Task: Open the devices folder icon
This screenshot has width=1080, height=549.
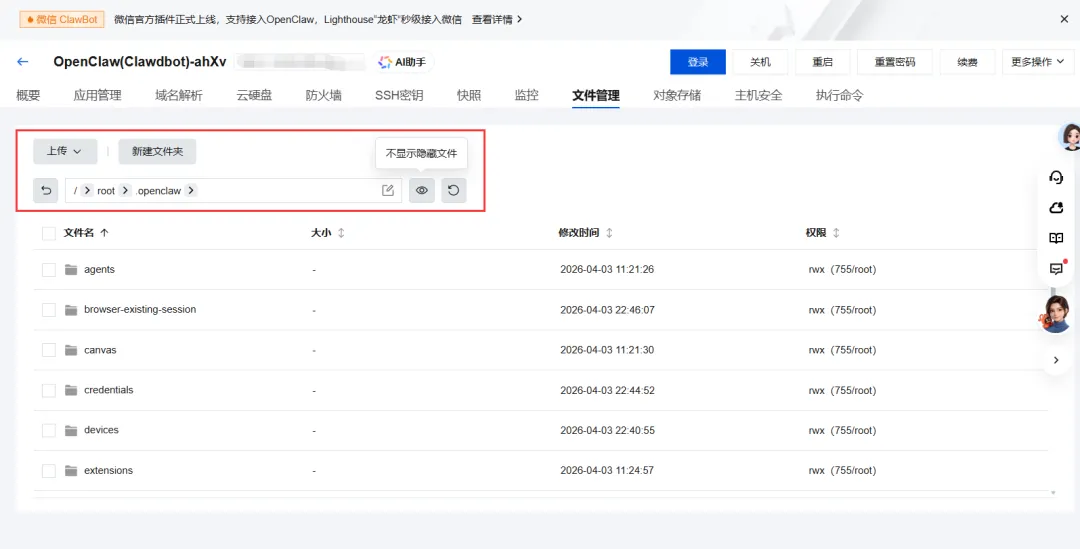Action: (71, 430)
